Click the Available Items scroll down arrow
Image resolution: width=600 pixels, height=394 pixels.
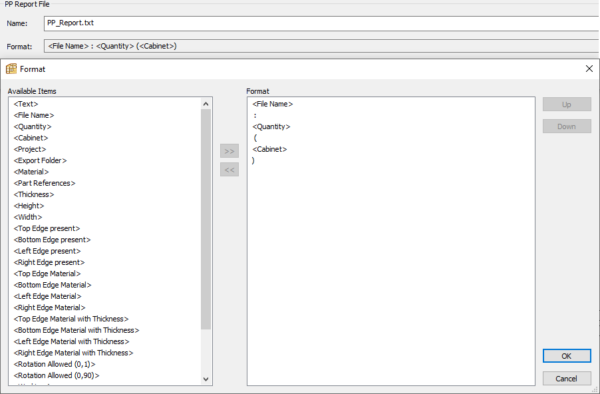(206, 379)
